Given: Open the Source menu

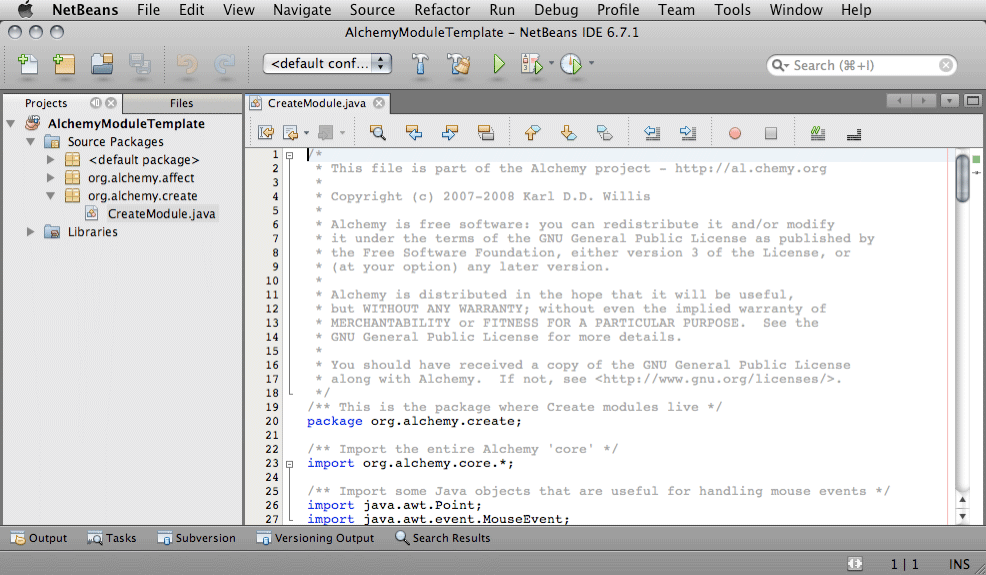Looking at the screenshot, I should pyautogui.click(x=372, y=10).
